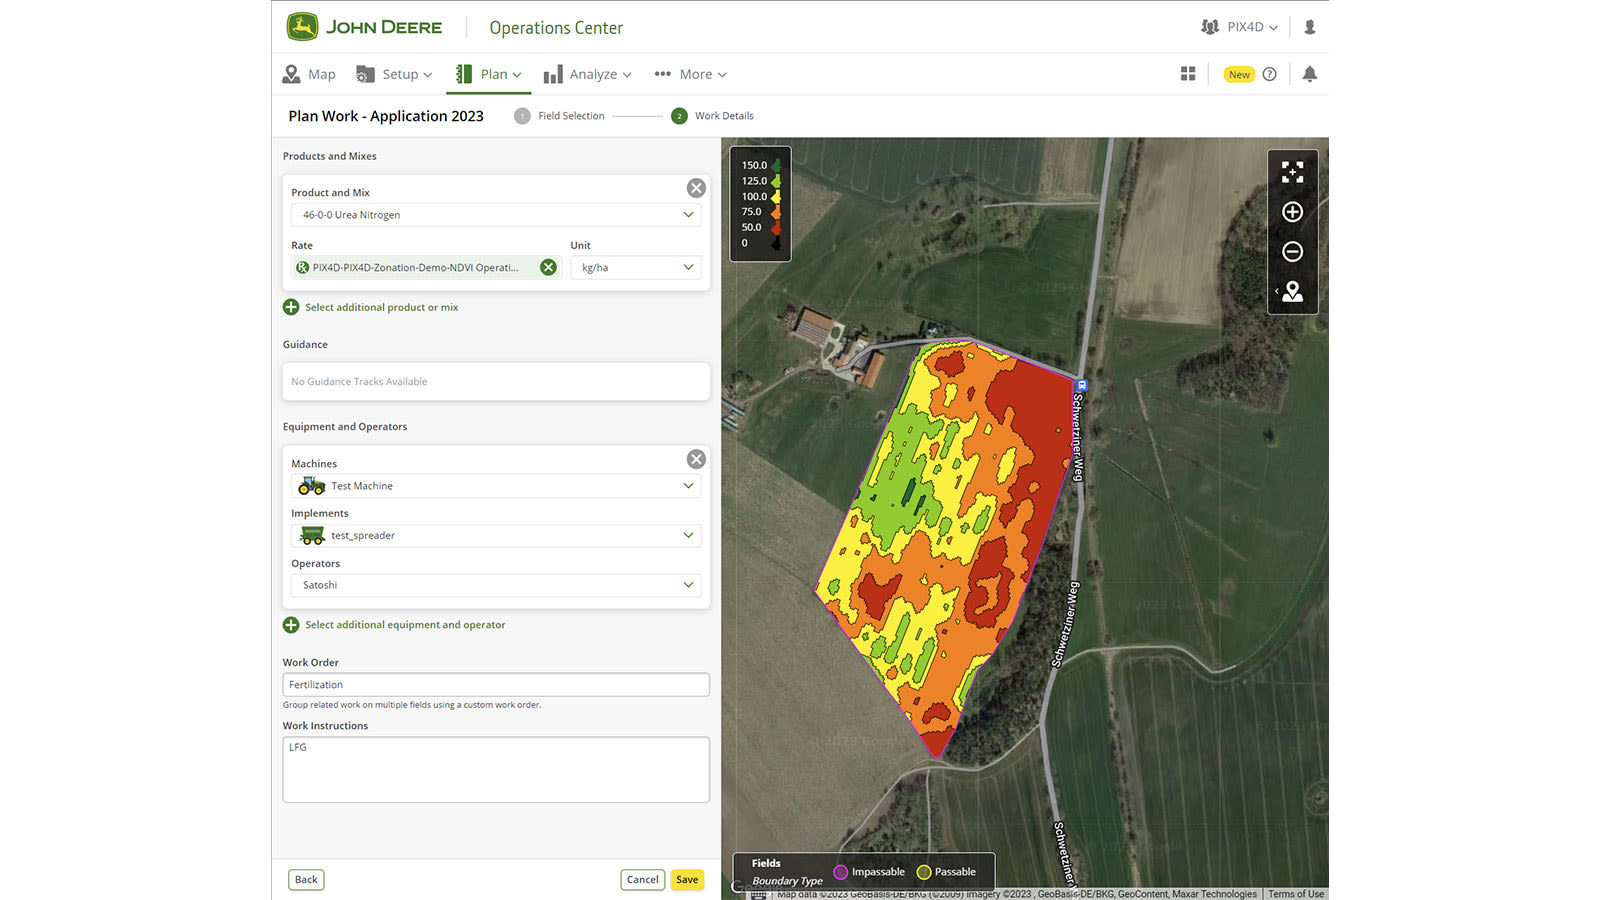Viewport: 1600px width, 900px height.
Task: Expand the map to fullscreen
Action: point(1292,172)
